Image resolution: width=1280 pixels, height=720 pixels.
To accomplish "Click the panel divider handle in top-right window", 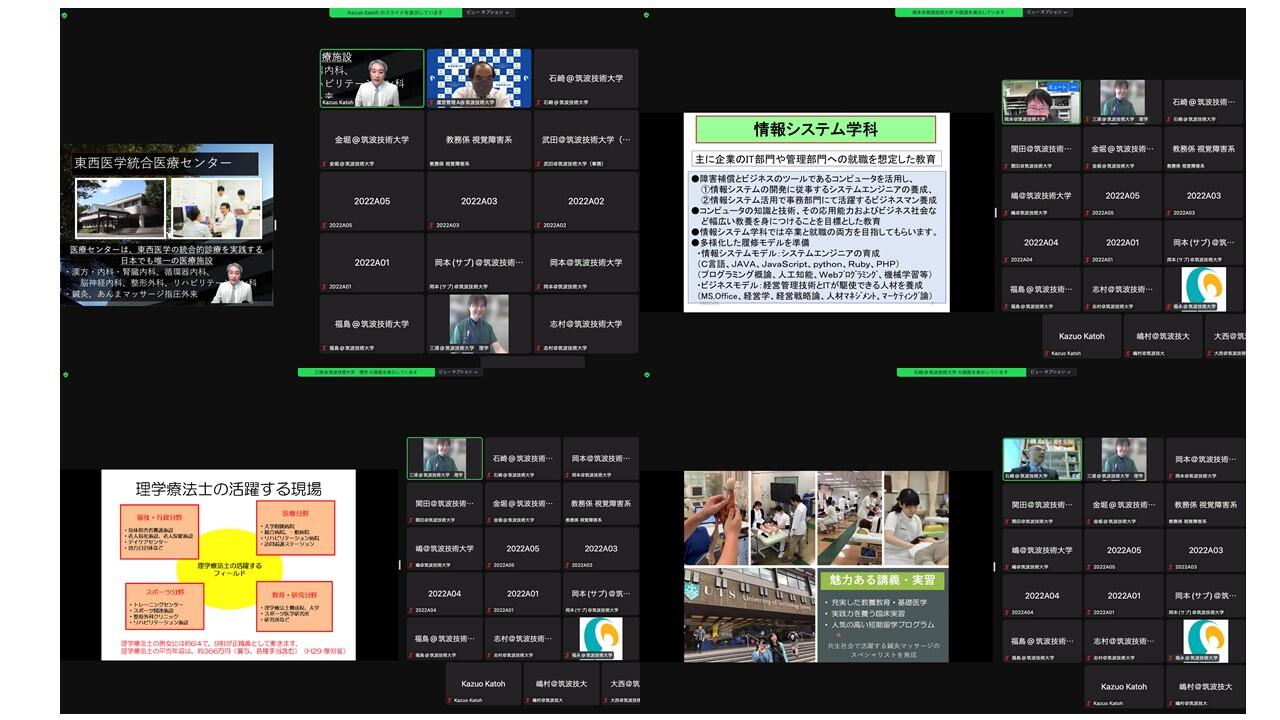I will tap(995, 212).
